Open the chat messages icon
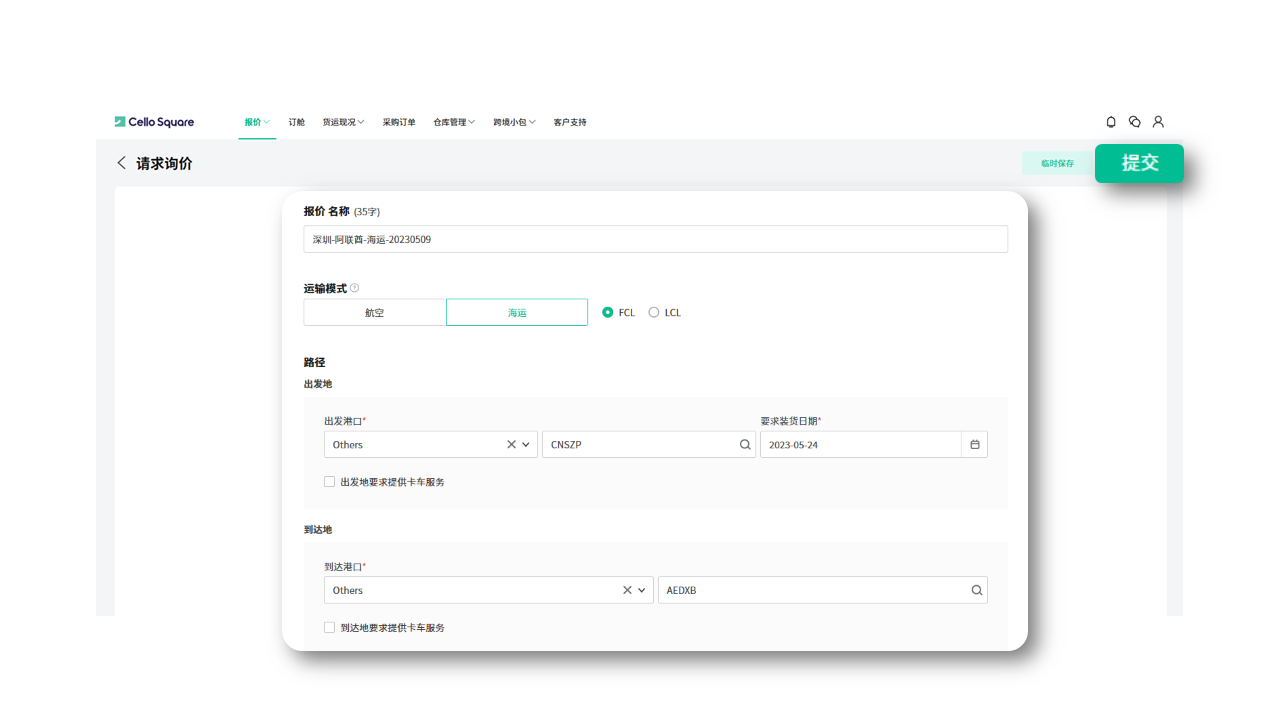The image size is (1280, 720). (1135, 122)
